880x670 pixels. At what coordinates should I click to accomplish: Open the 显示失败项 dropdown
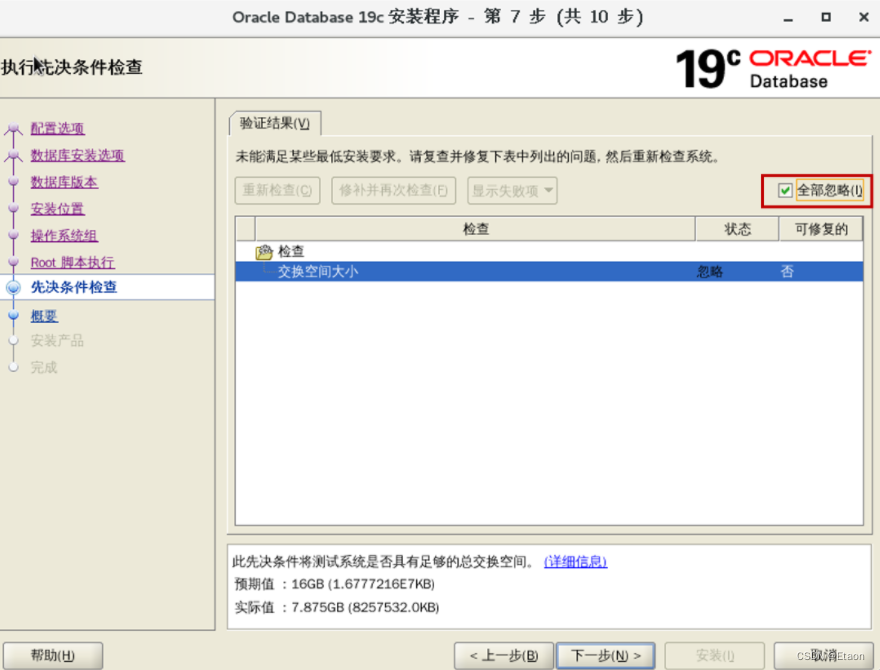click(512, 191)
